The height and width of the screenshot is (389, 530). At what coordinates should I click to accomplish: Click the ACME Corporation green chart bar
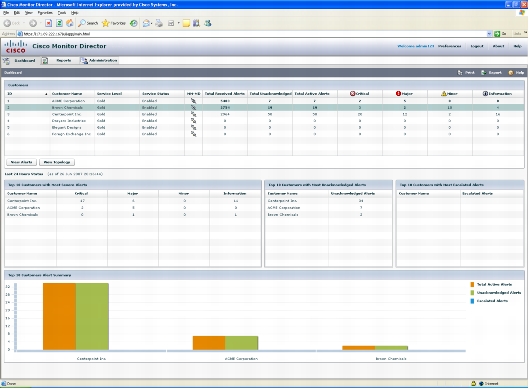[x=241, y=343]
